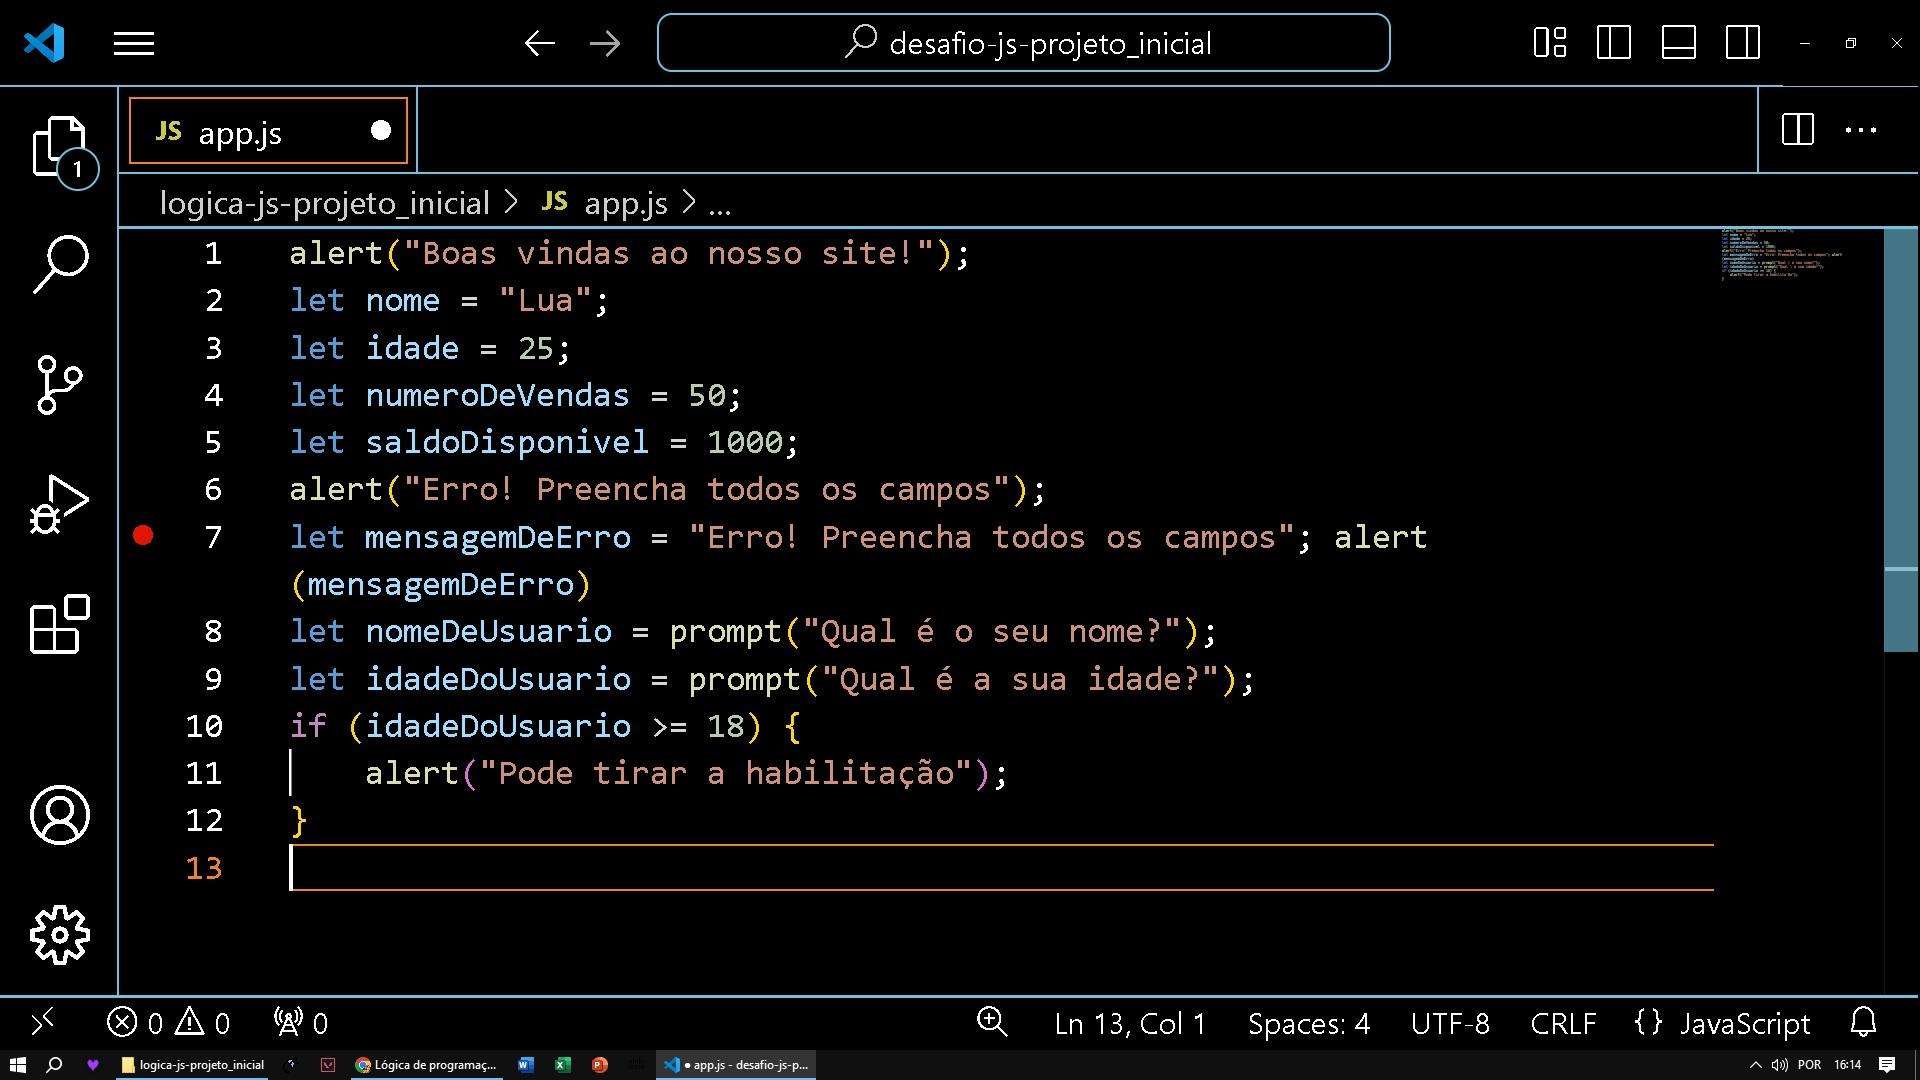Open the Windows action center notifications
The height and width of the screenshot is (1080, 1920).
(x=1887, y=1065)
